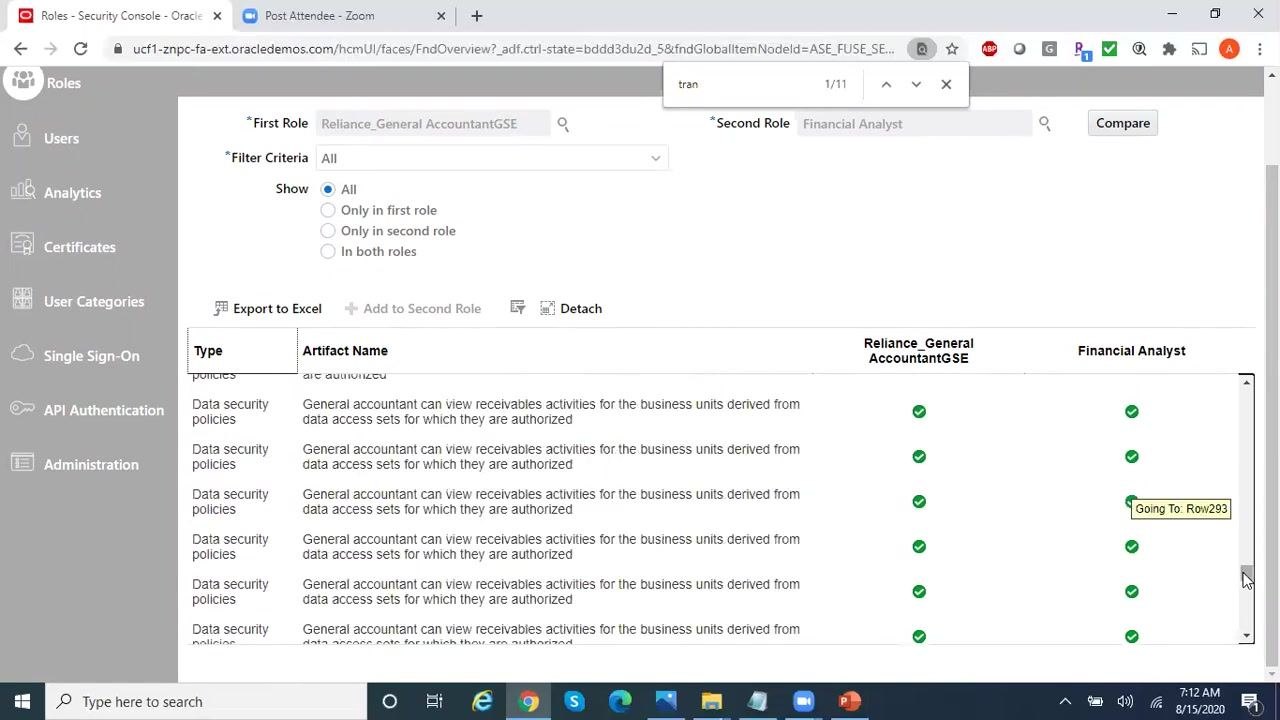Show hidden system tray icons
Image resolution: width=1280 pixels, height=720 pixels.
(1065, 701)
